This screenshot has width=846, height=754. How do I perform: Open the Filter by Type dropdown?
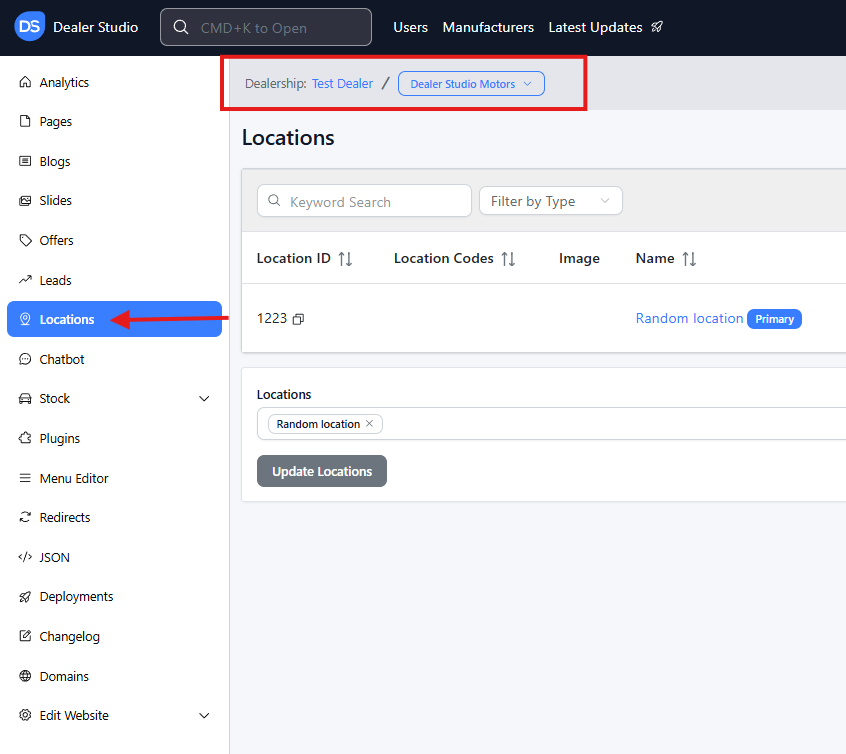[550, 201]
